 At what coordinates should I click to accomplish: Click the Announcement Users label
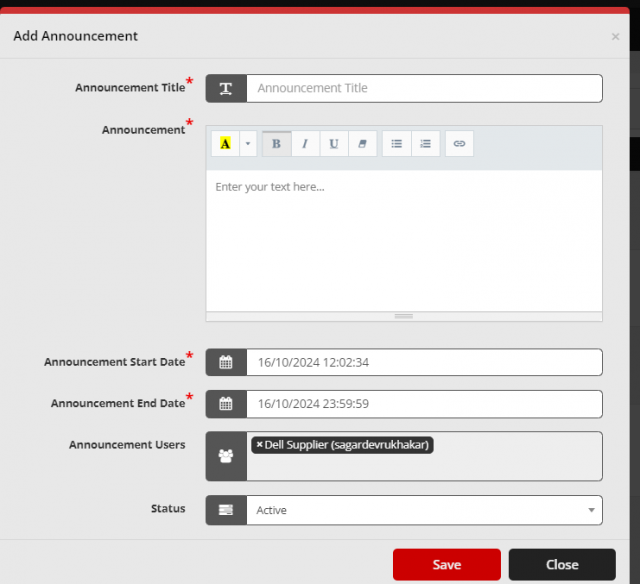pyautogui.click(x=127, y=444)
